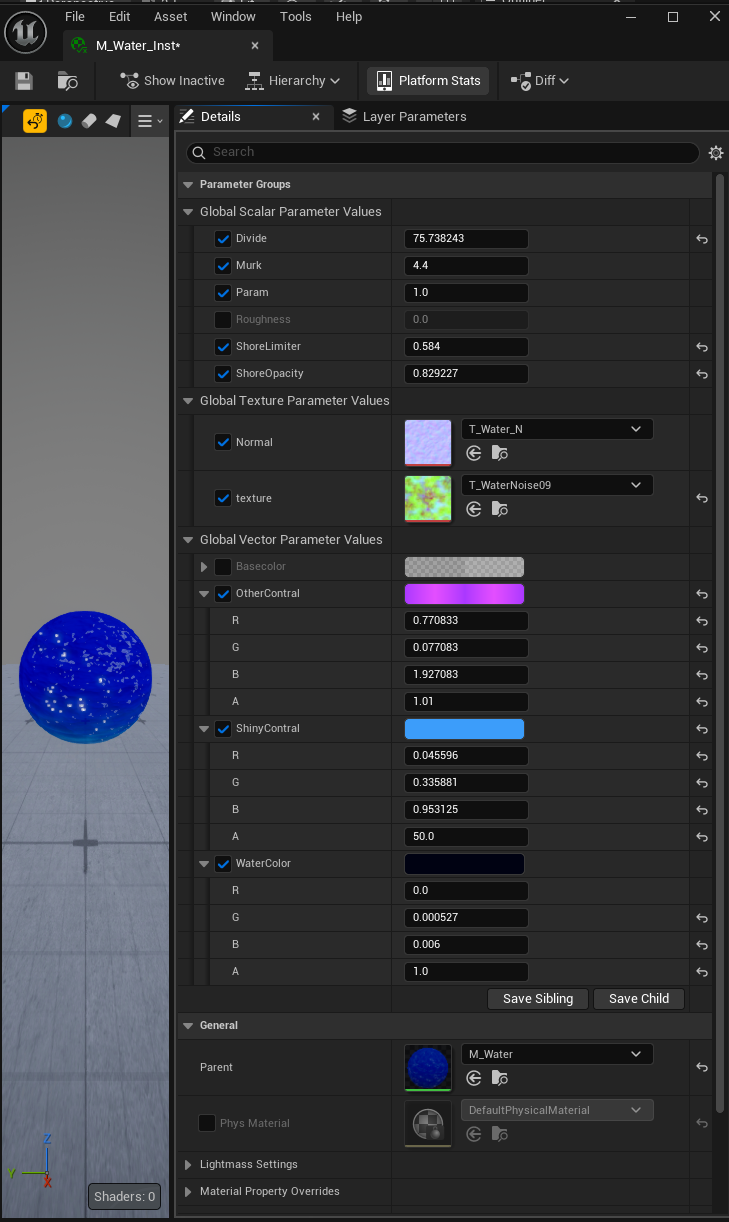
Task: Use selected asset for the Normal texture
Action: pos(475,453)
